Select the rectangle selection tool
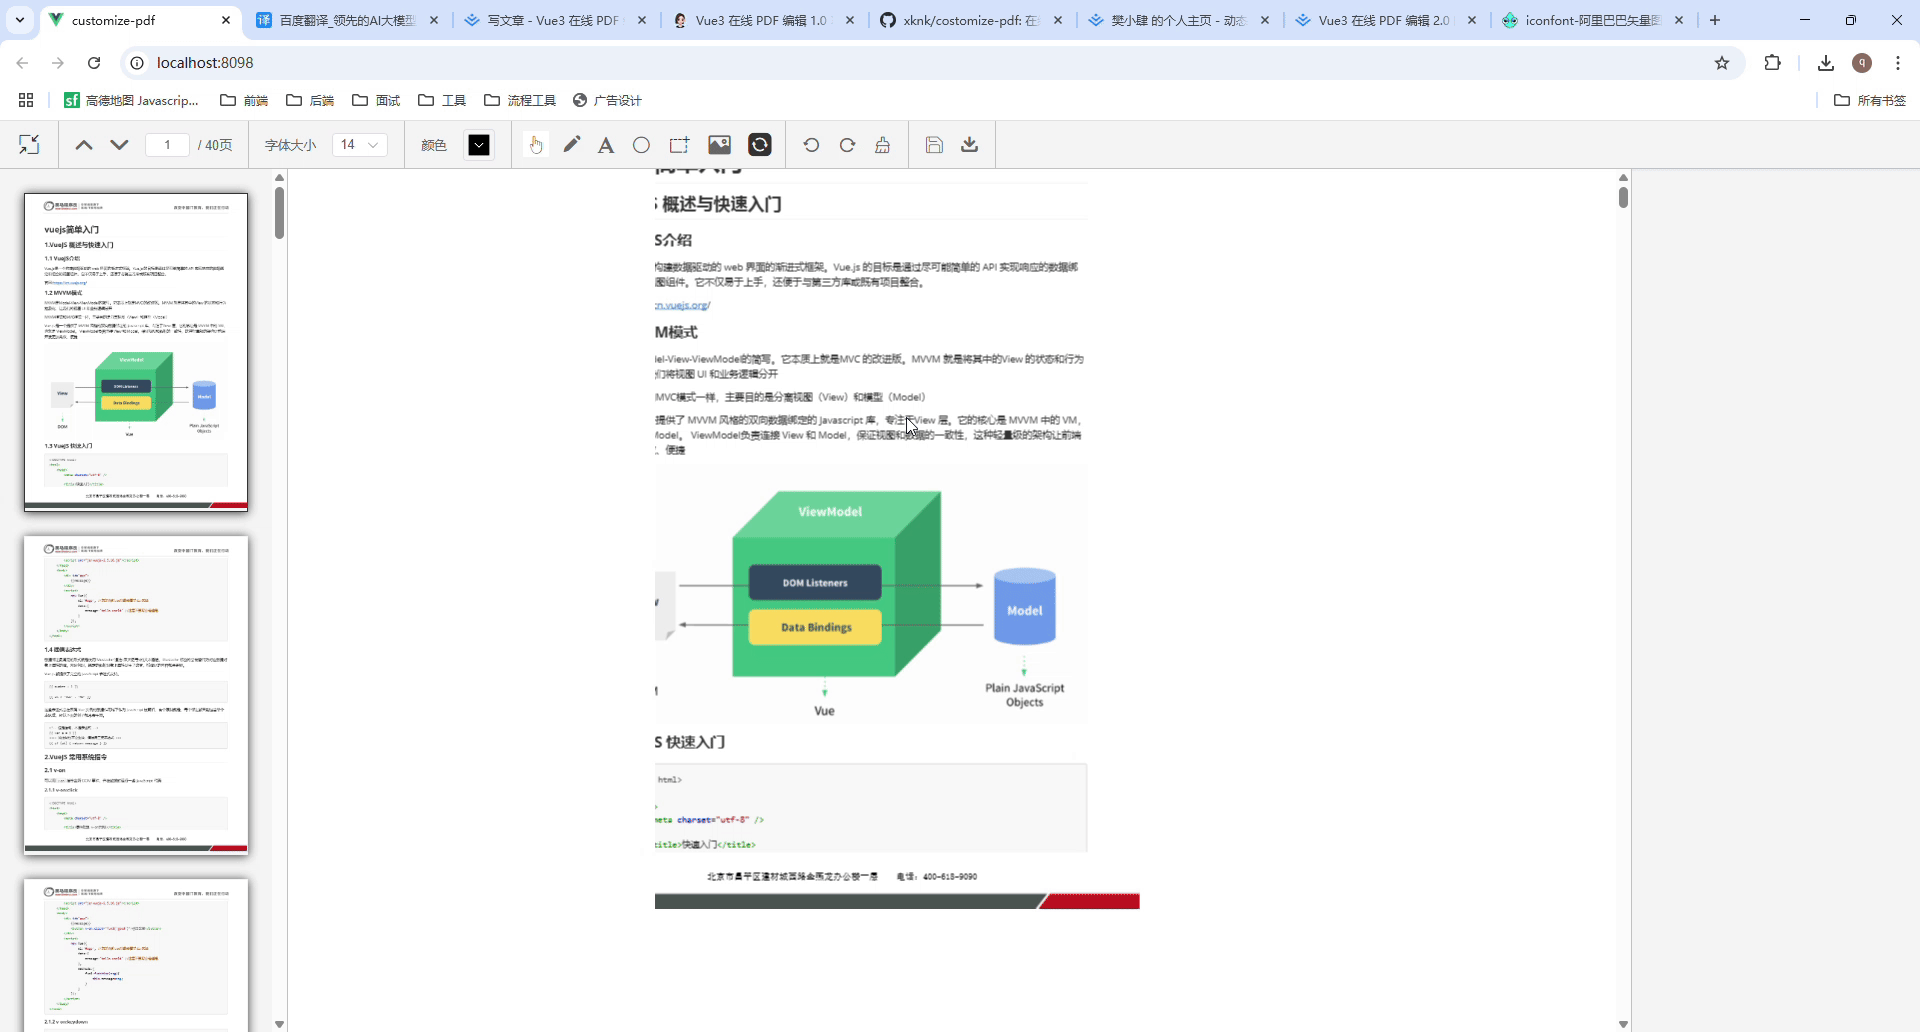Viewport: 1920px width, 1032px height. point(679,144)
